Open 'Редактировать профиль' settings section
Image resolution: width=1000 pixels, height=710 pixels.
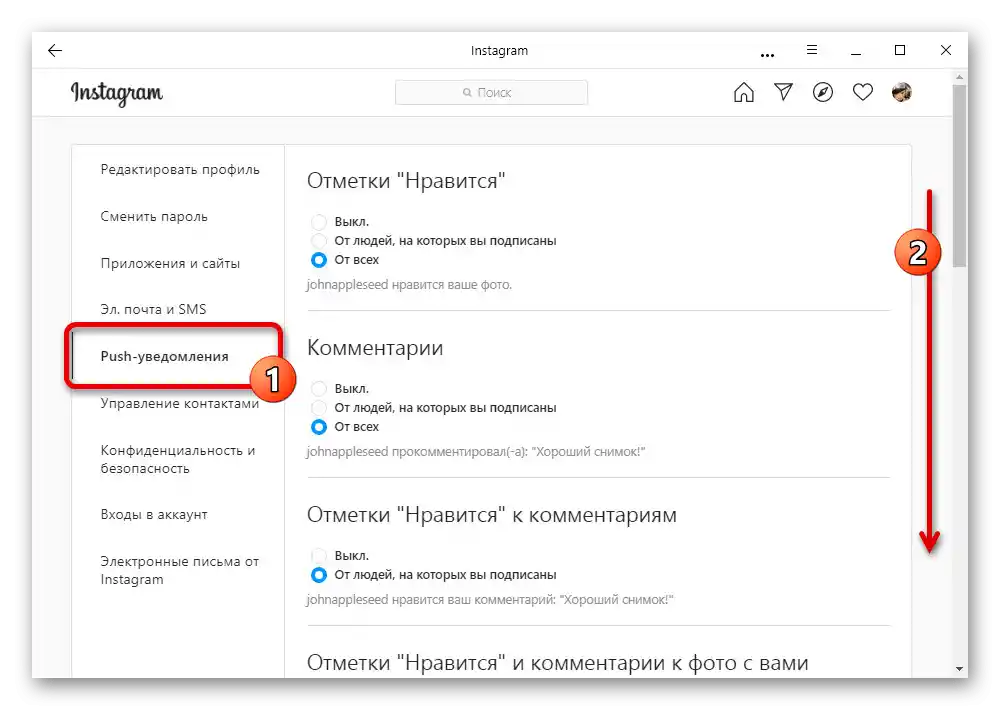tap(180, 170)
